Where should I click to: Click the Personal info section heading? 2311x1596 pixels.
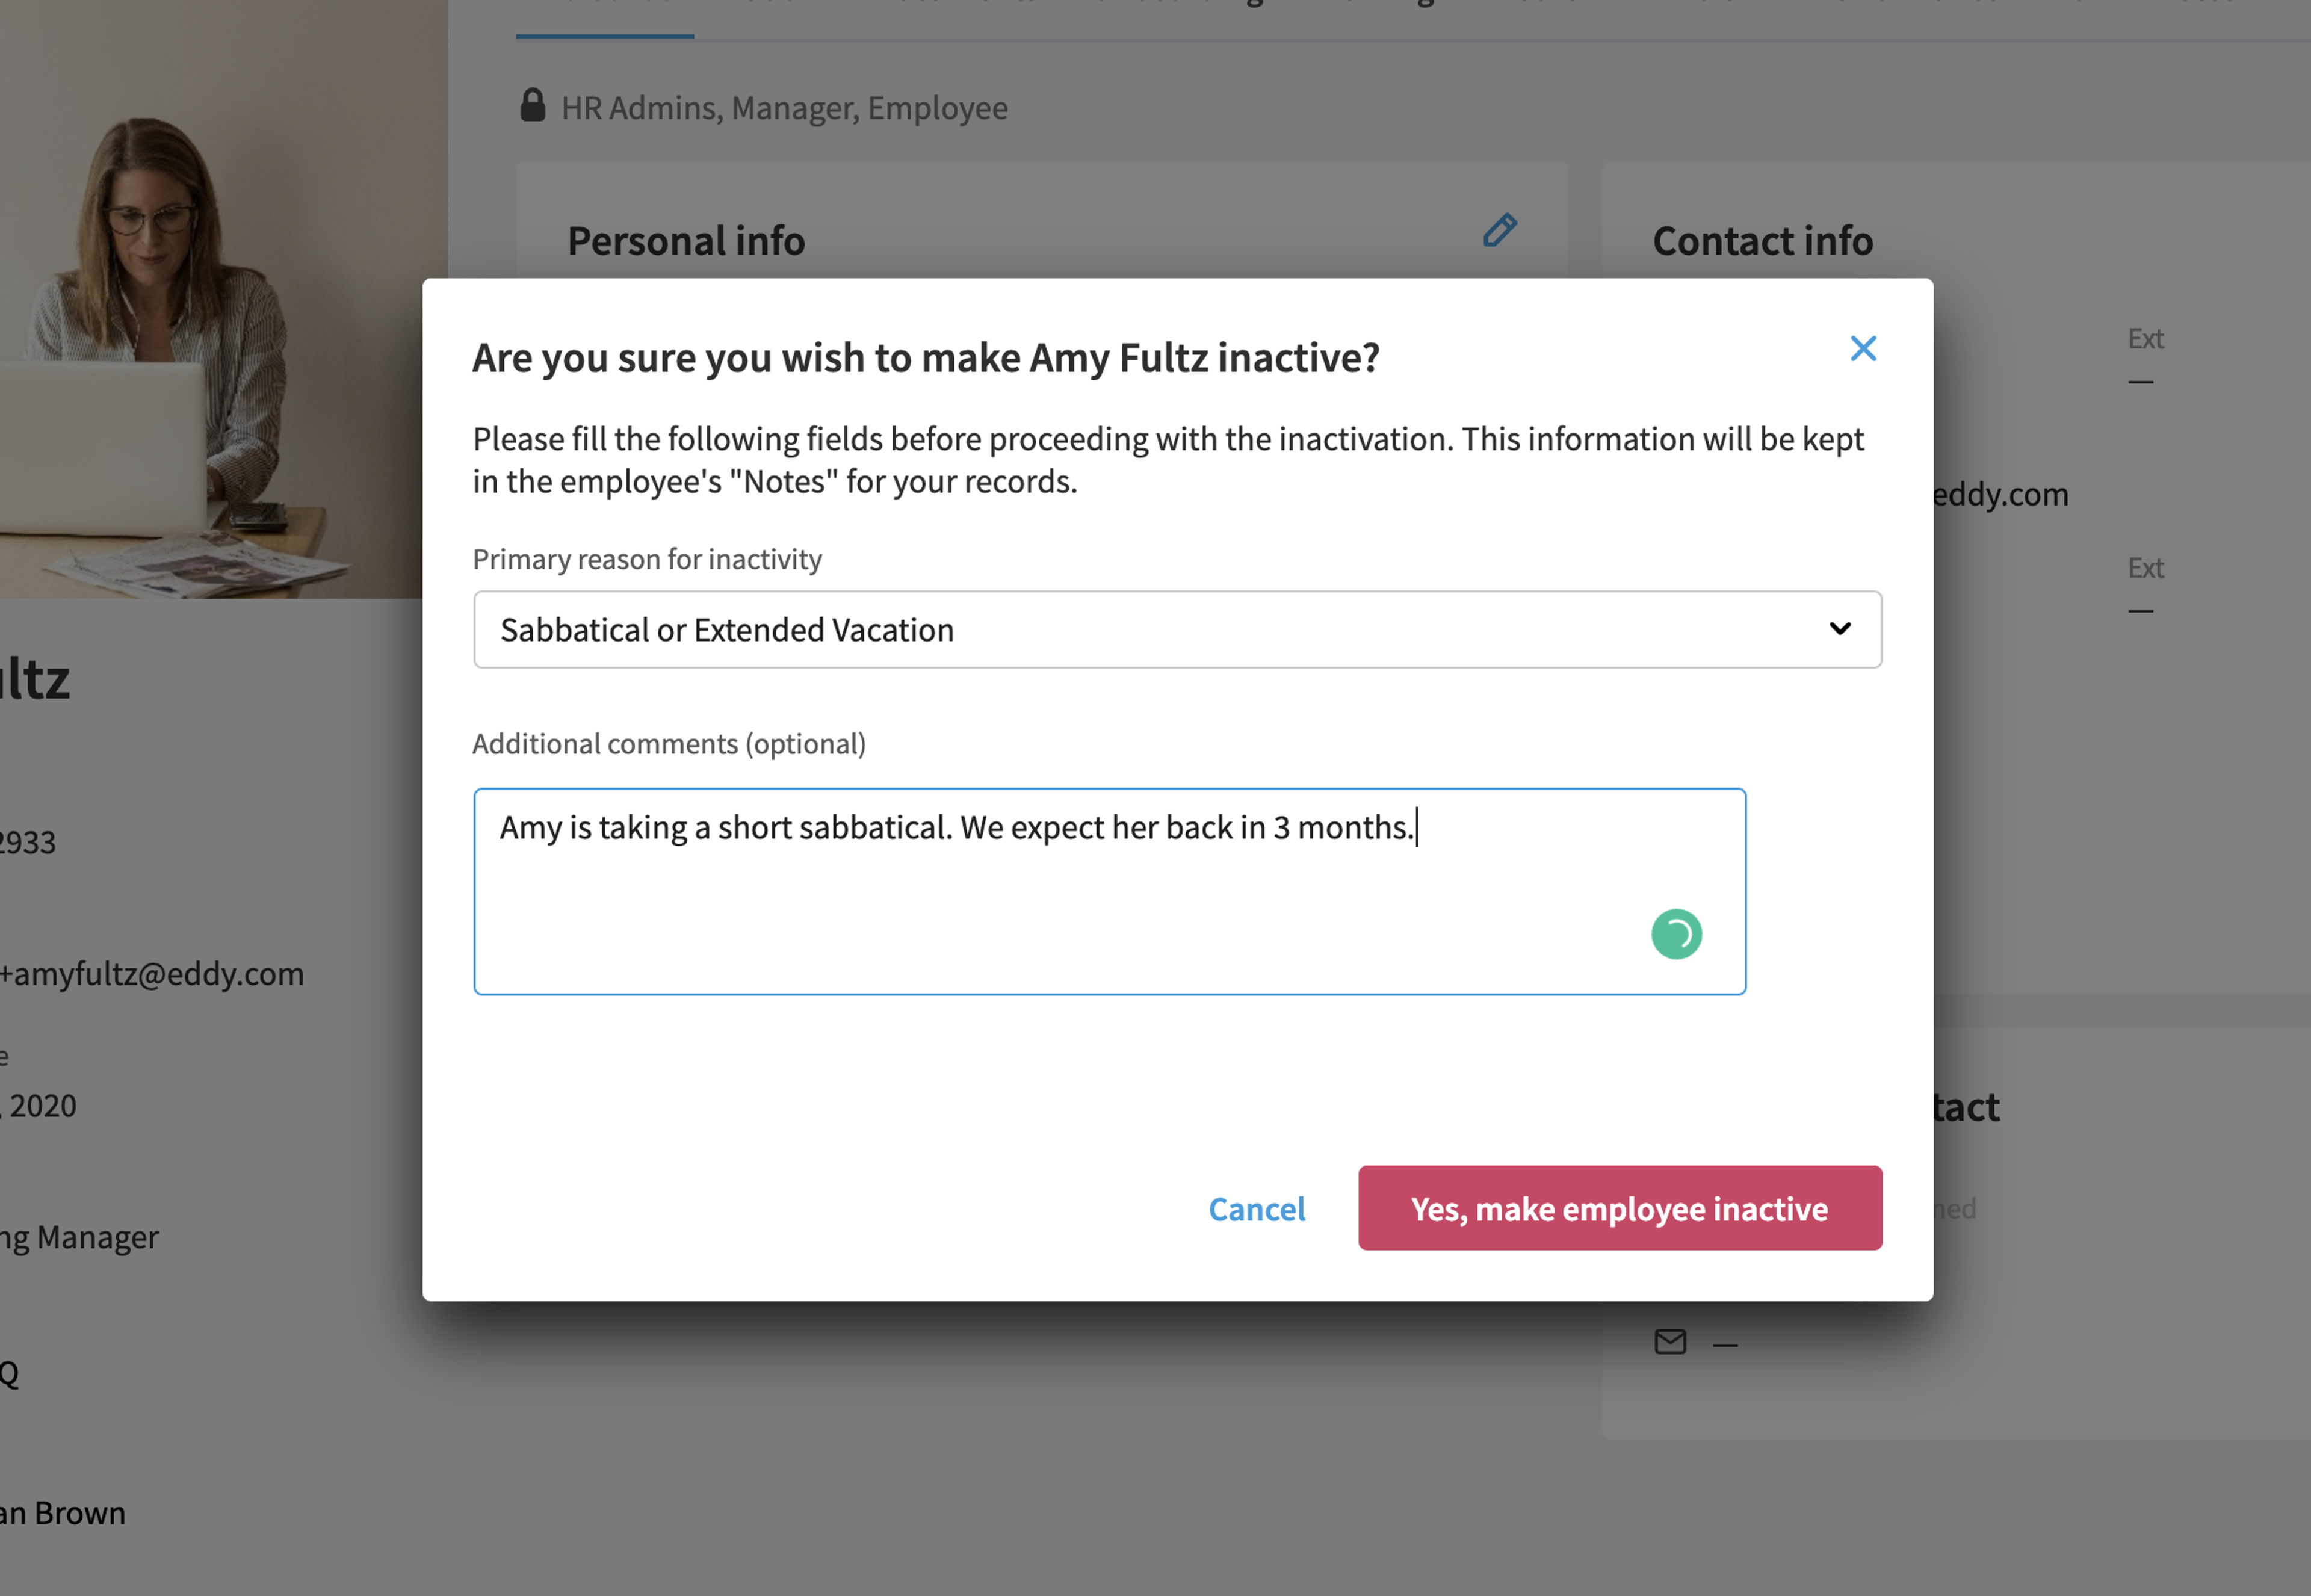pos(686,241)
